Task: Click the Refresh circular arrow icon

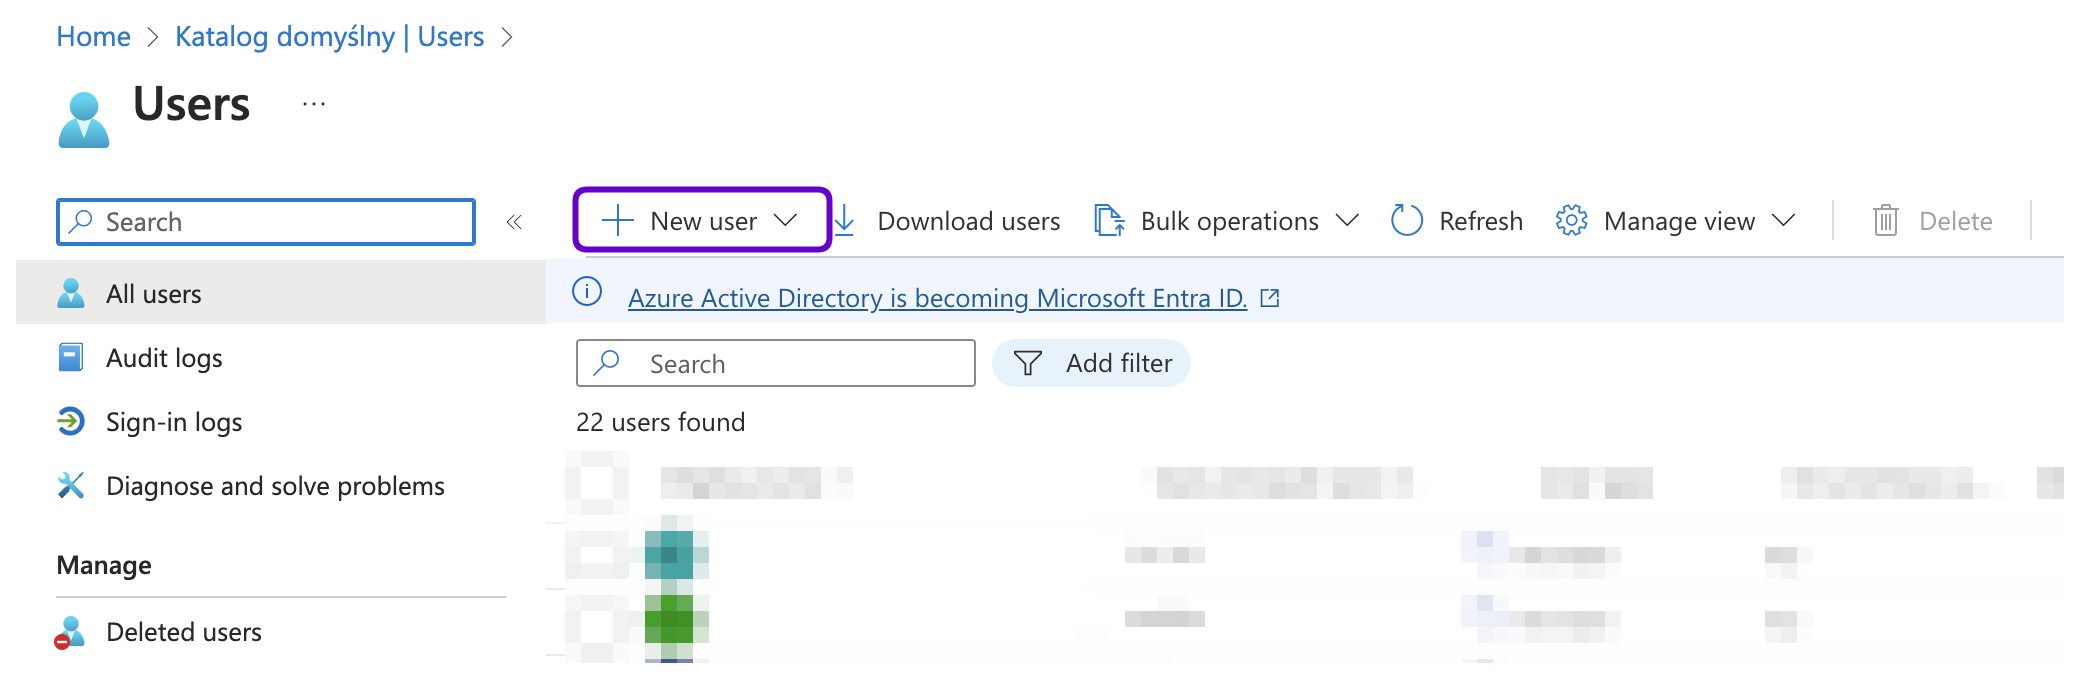Action: click(1406, 220)
